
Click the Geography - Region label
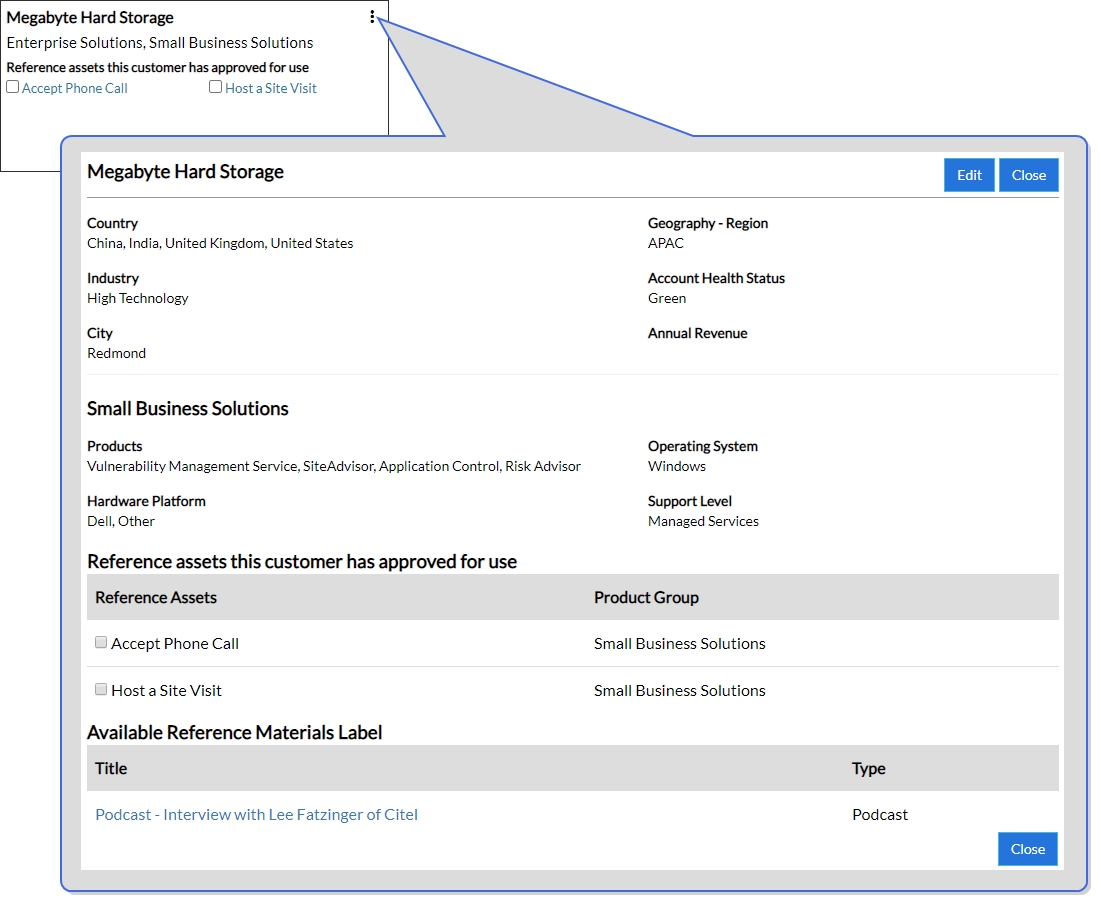(x=708, y=223)
